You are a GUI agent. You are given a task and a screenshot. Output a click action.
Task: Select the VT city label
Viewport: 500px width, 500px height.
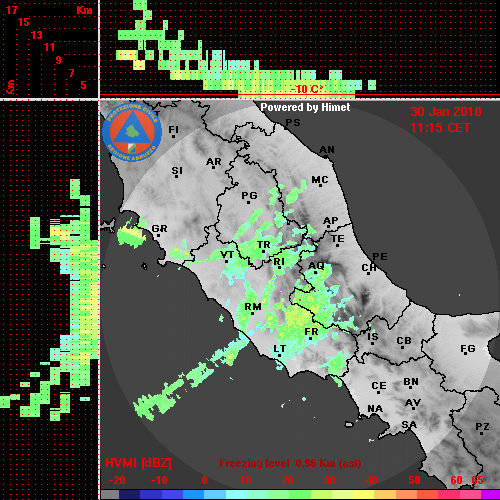pos(227,255)
